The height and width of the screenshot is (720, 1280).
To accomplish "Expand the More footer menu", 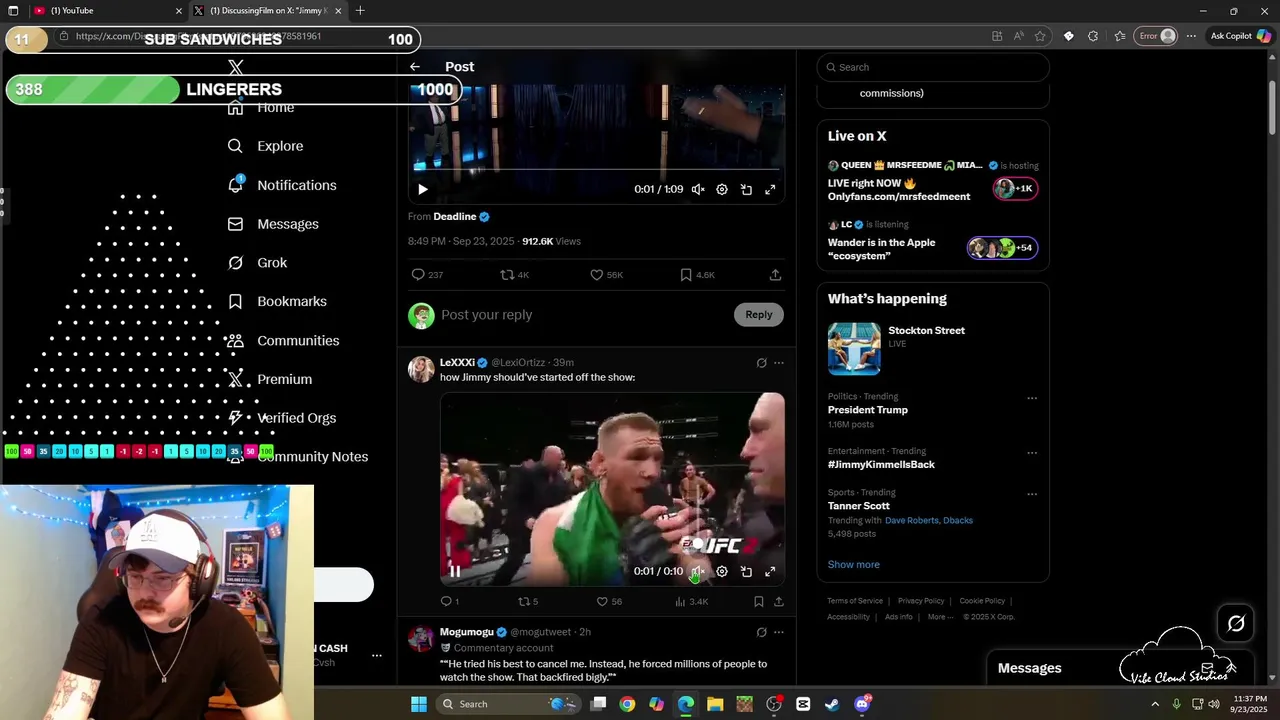I will pyautogui.click(x=940, y=617).
